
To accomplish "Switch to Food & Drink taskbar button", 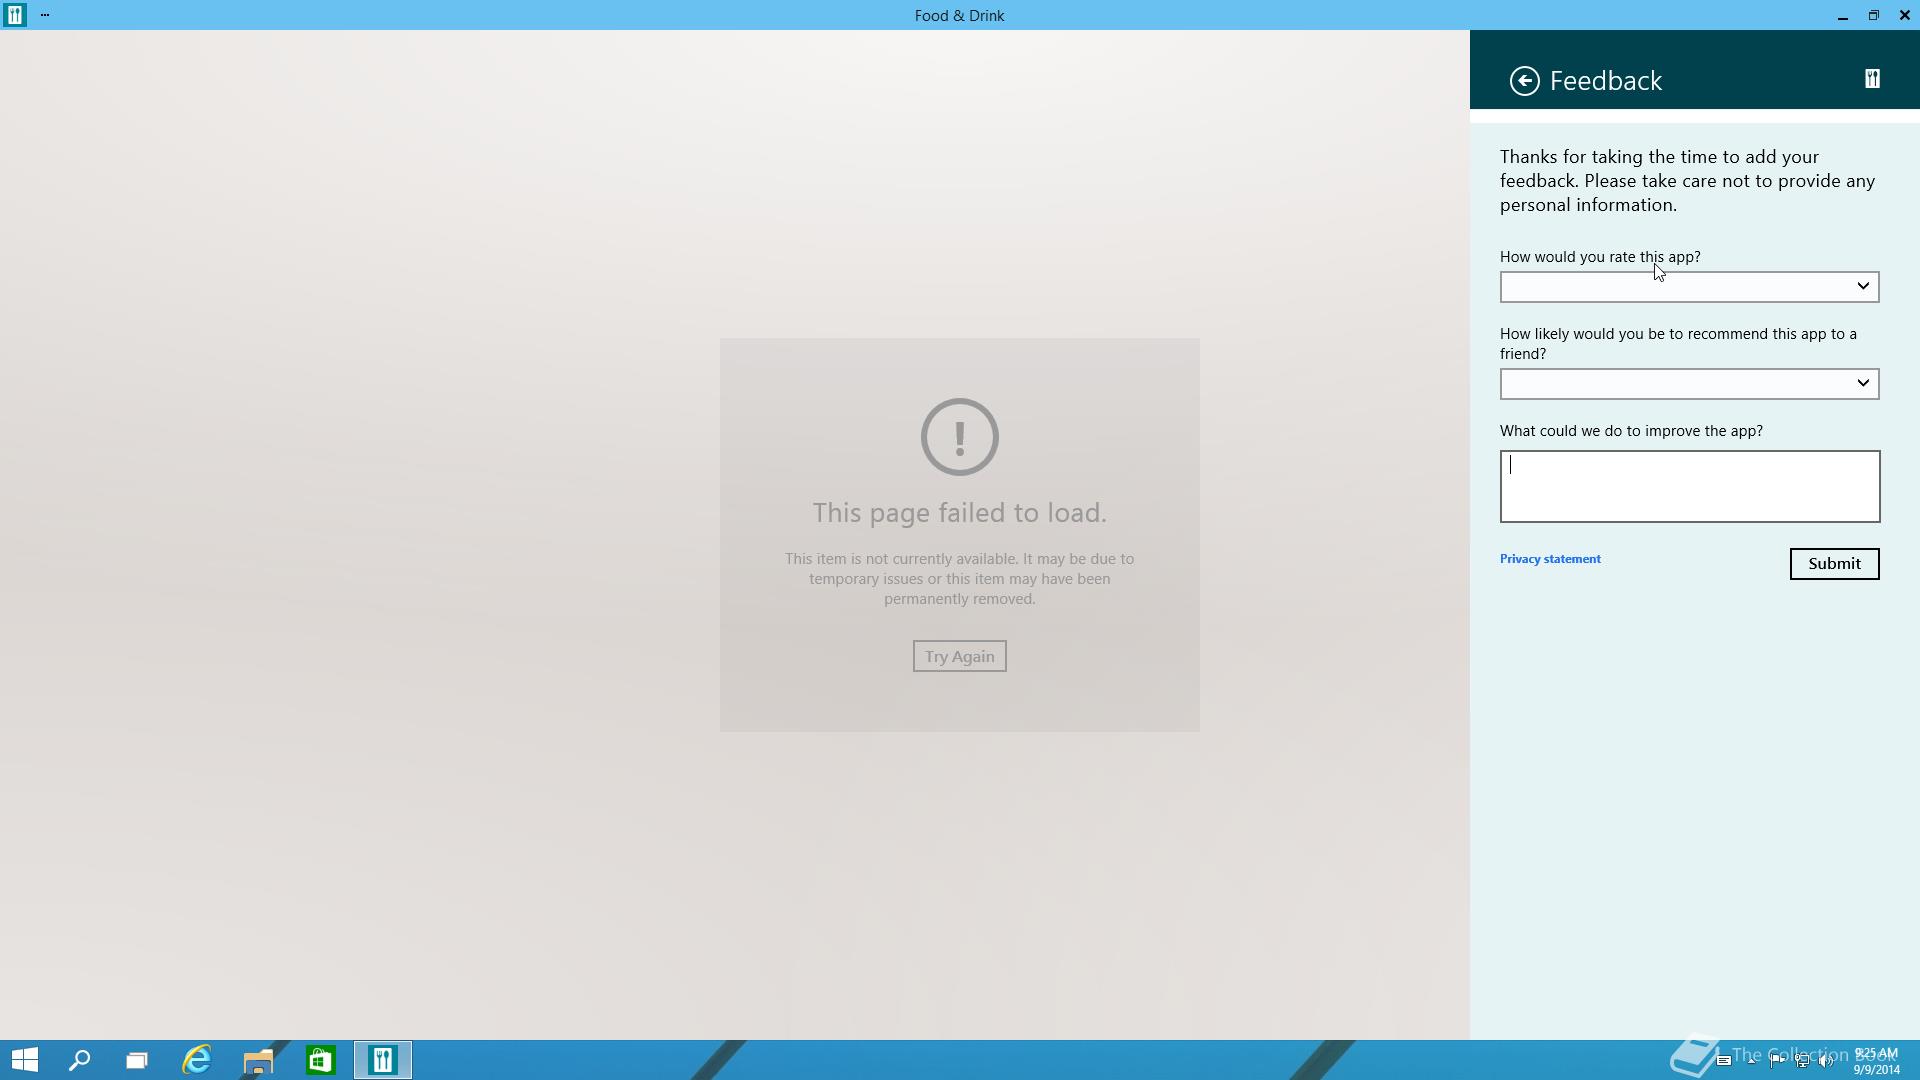I will [x=382, y=1060].
